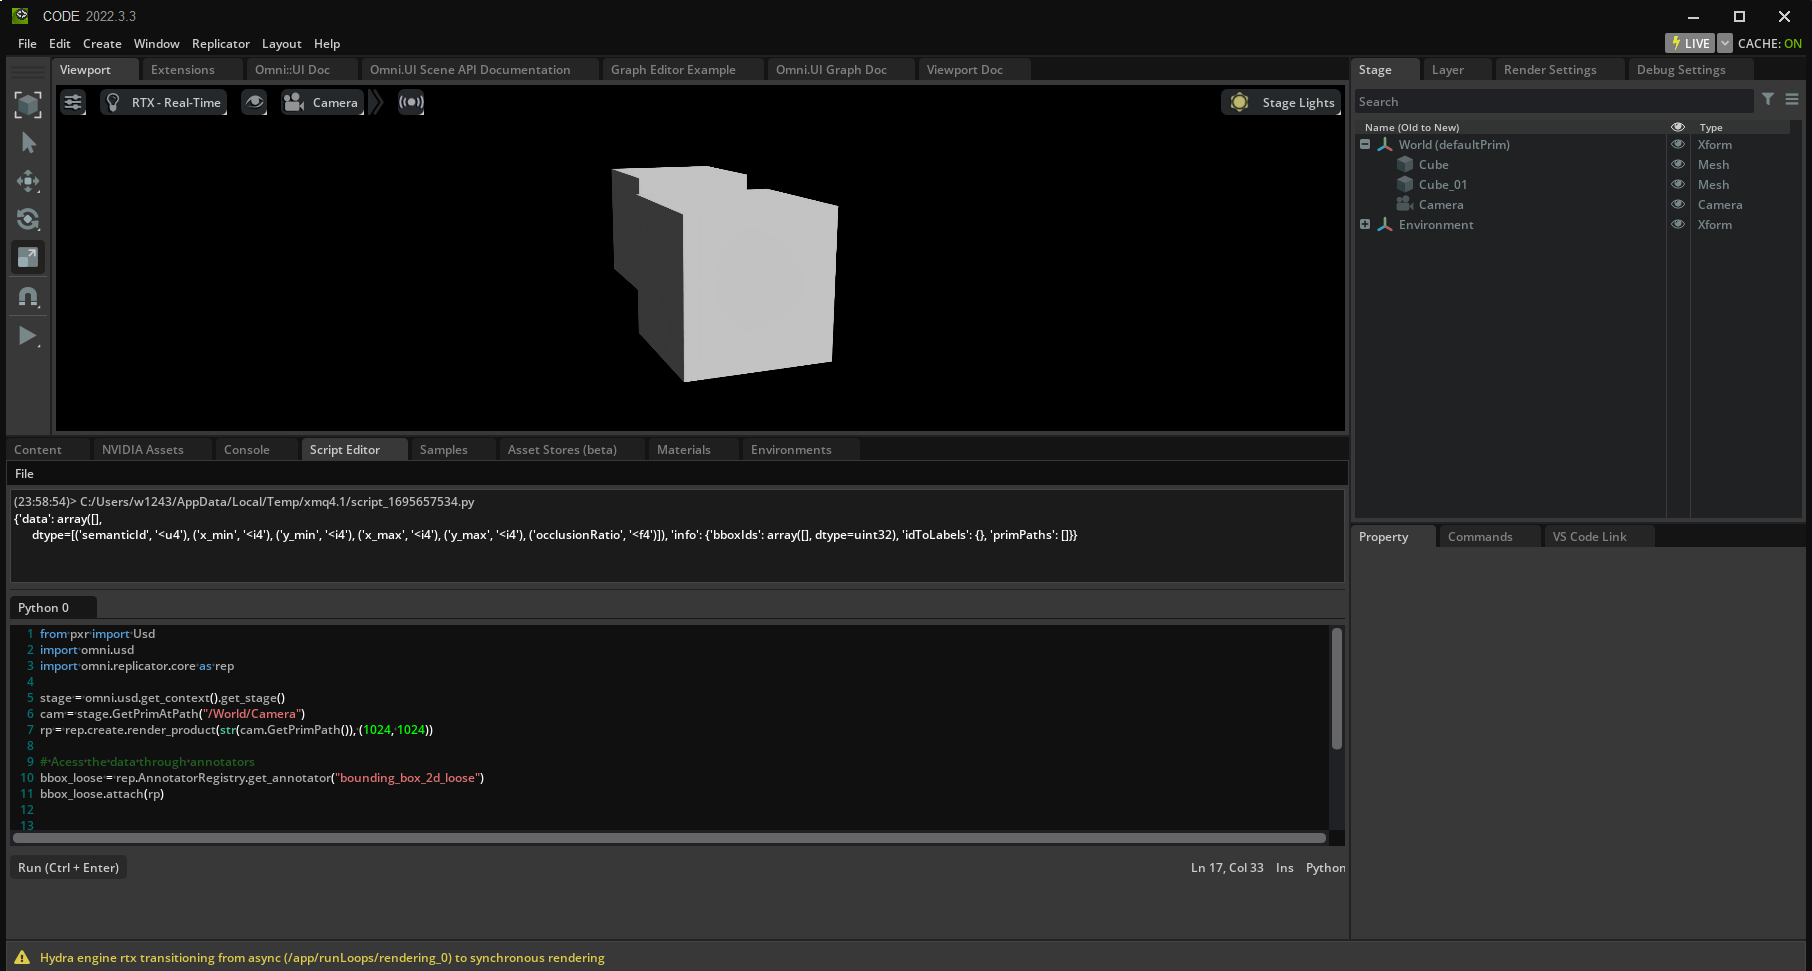Expand the Environment tree node
Image resolution: width=1812 pixels, height=971 pixels.
click(1365, 224)
